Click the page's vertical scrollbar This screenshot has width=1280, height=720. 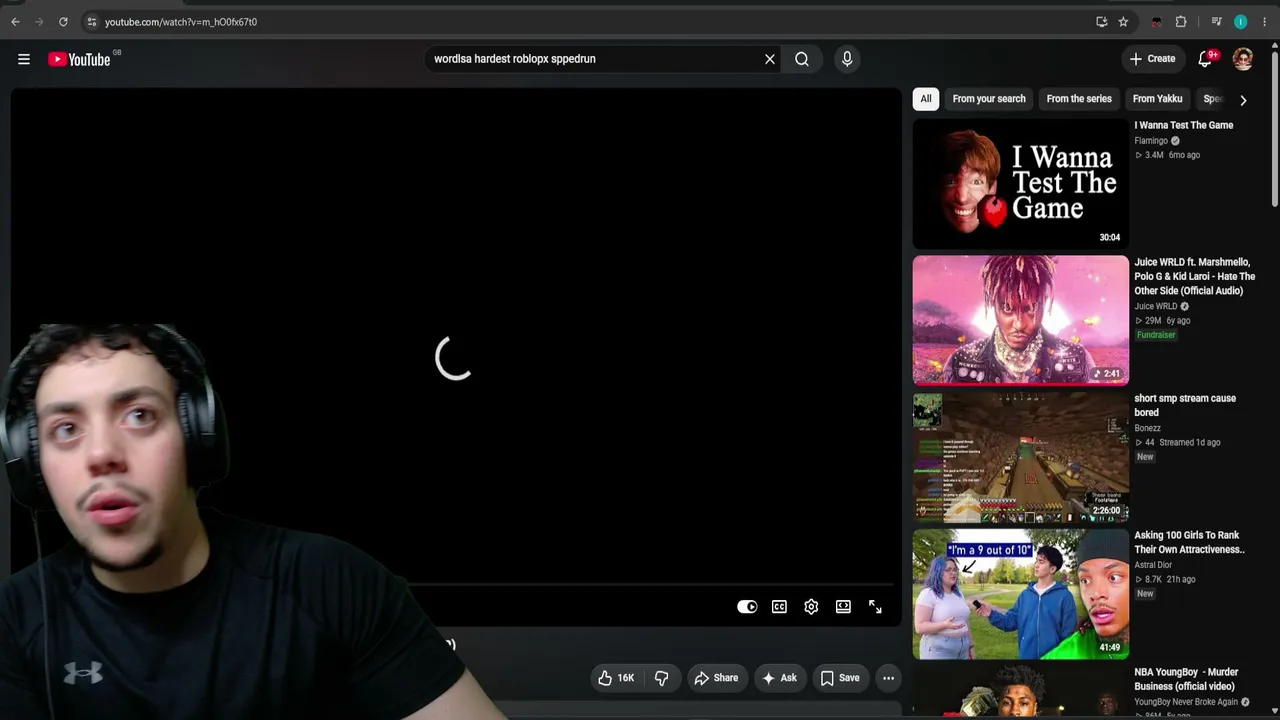1274,130
